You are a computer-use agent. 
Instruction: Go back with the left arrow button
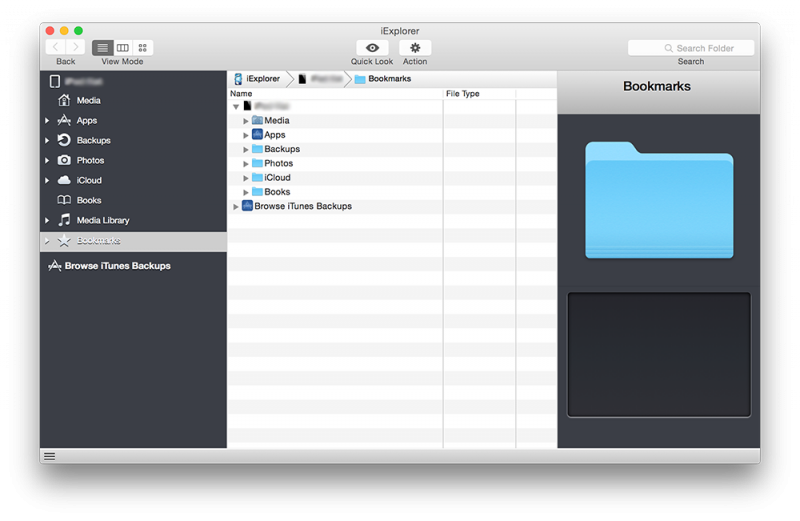coord(56,48)
